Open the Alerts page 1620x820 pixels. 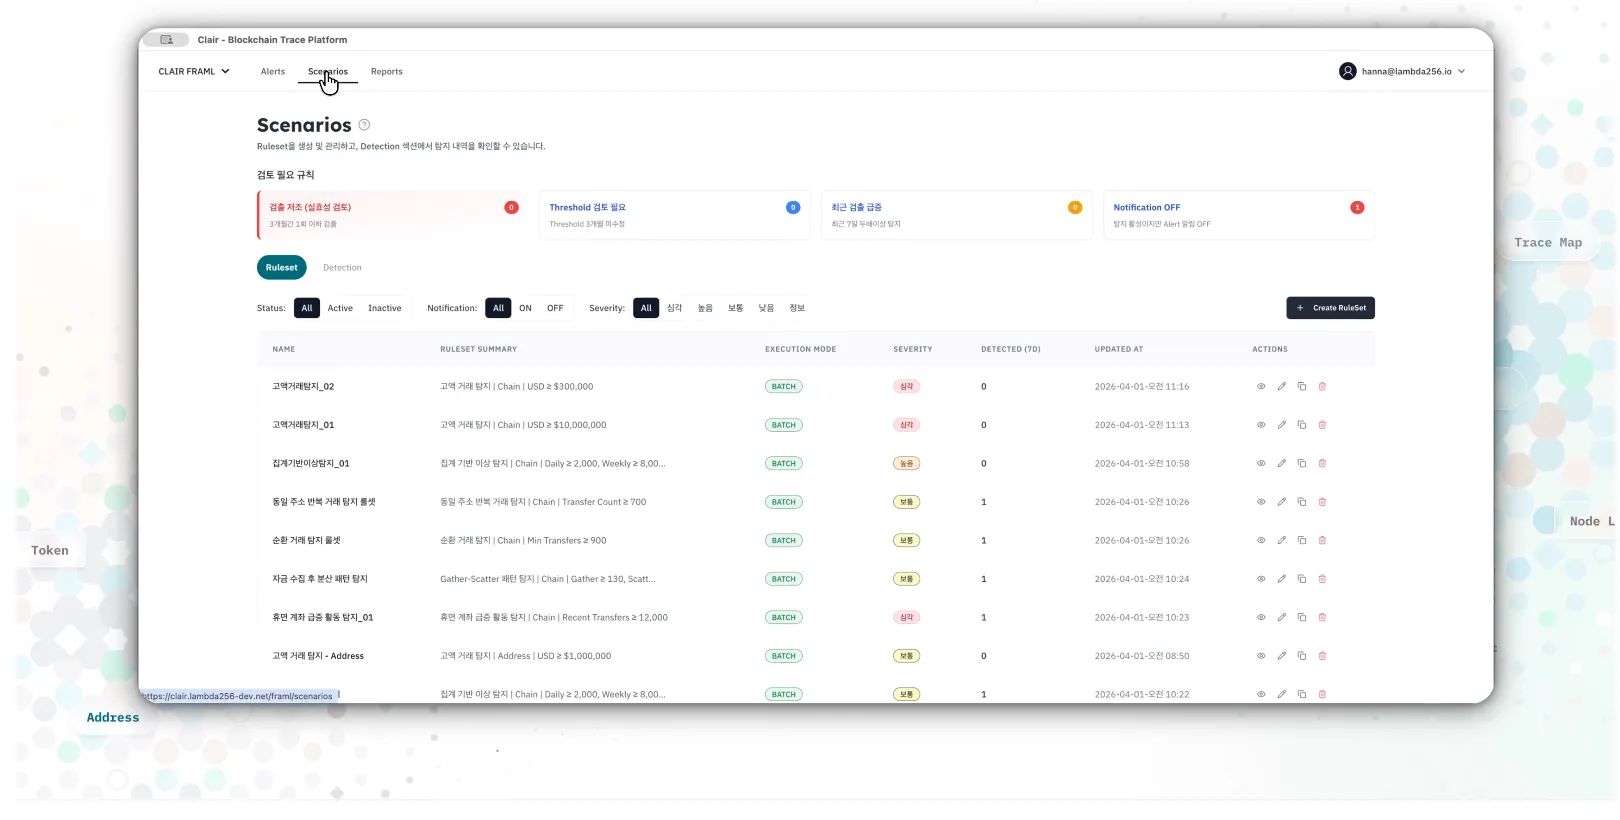pos(273,71)
